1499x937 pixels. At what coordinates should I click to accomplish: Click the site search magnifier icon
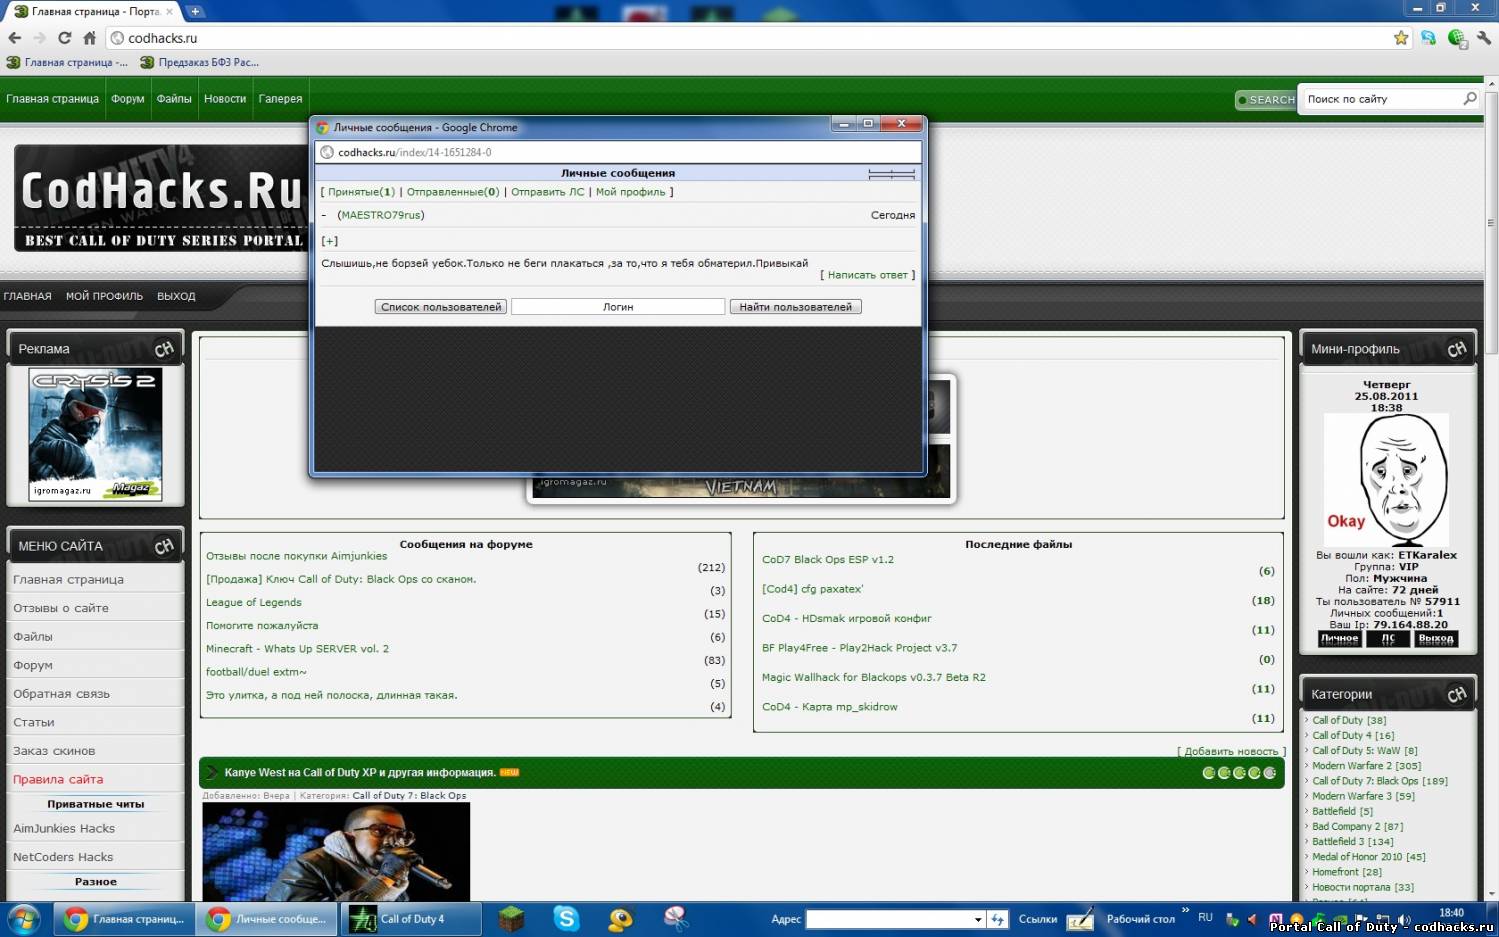pos(1469,99)
